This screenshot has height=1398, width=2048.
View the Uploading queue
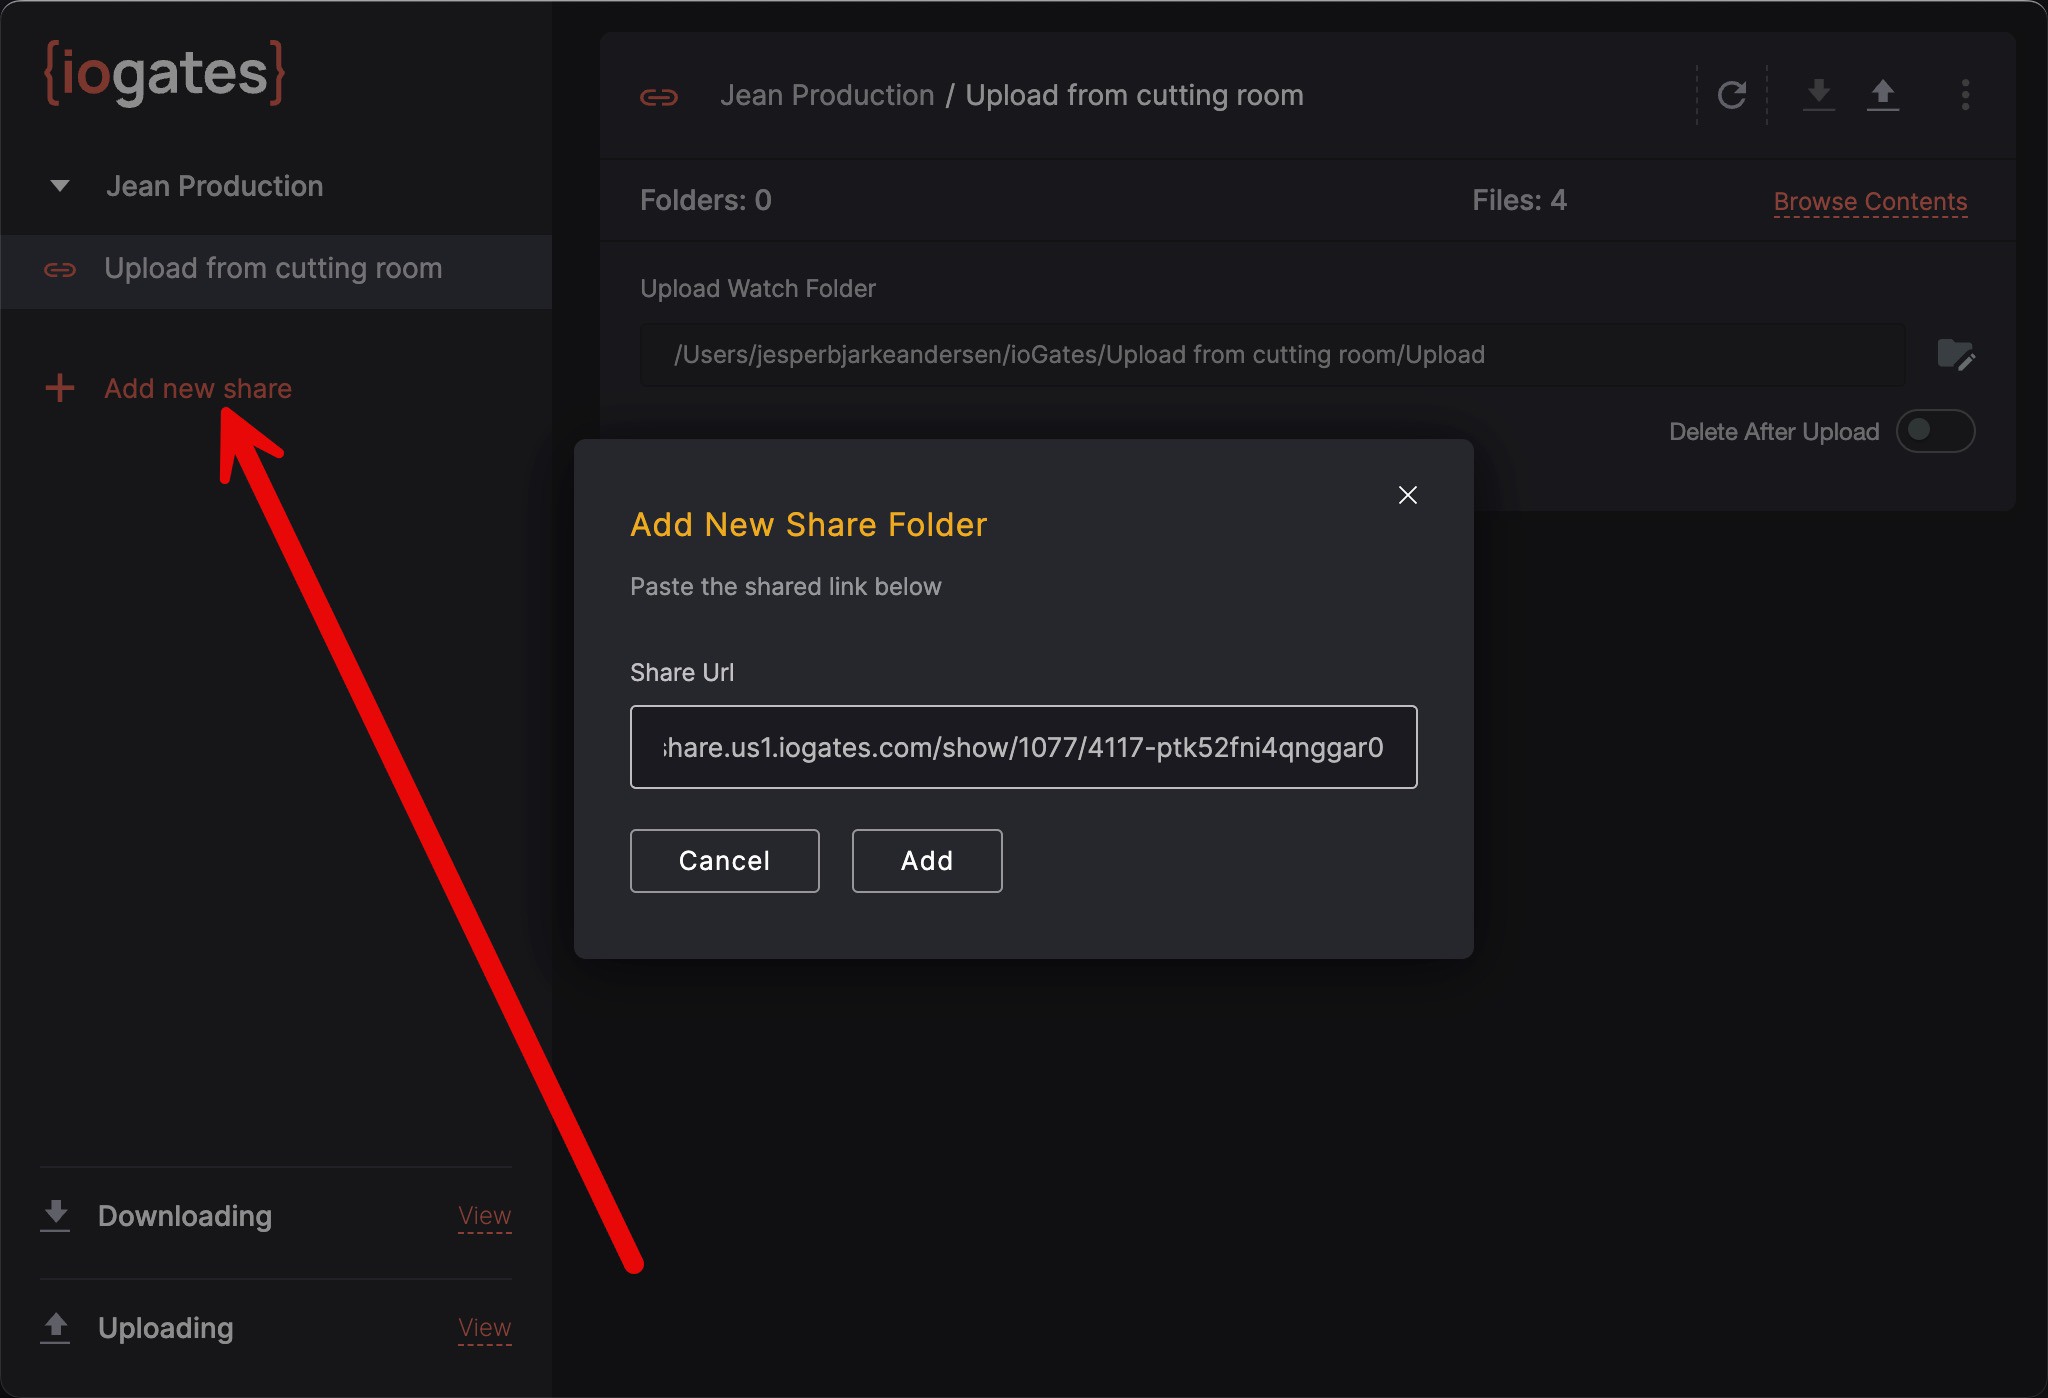(484, 1328)
